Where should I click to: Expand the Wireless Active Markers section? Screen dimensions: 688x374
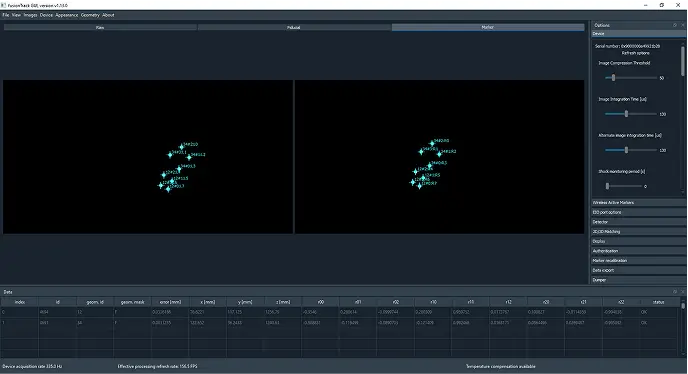pyautogui.click(x=638, y=203)
